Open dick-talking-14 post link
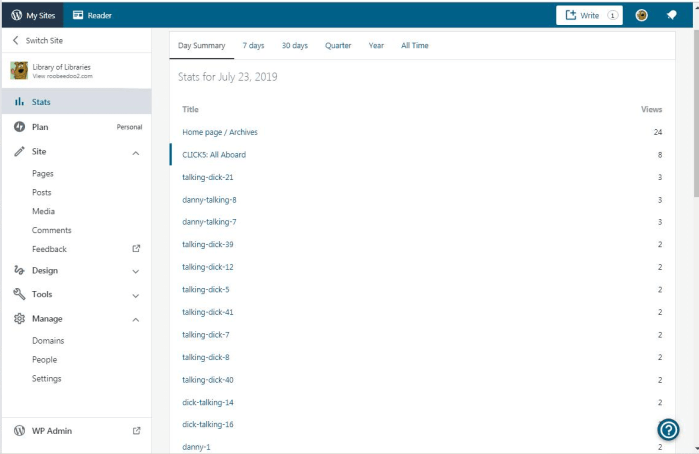 click(x=208, y=402)
